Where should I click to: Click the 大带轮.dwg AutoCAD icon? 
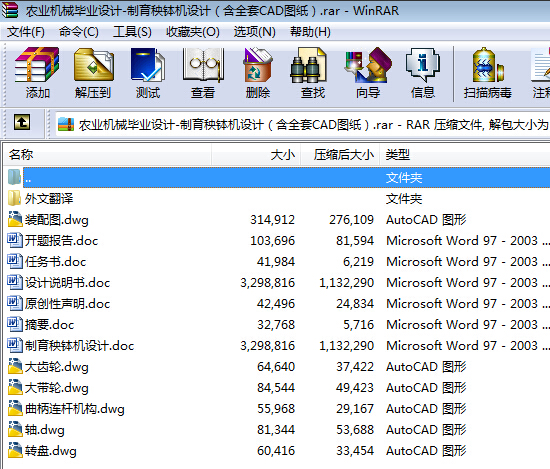pos(15,387)
